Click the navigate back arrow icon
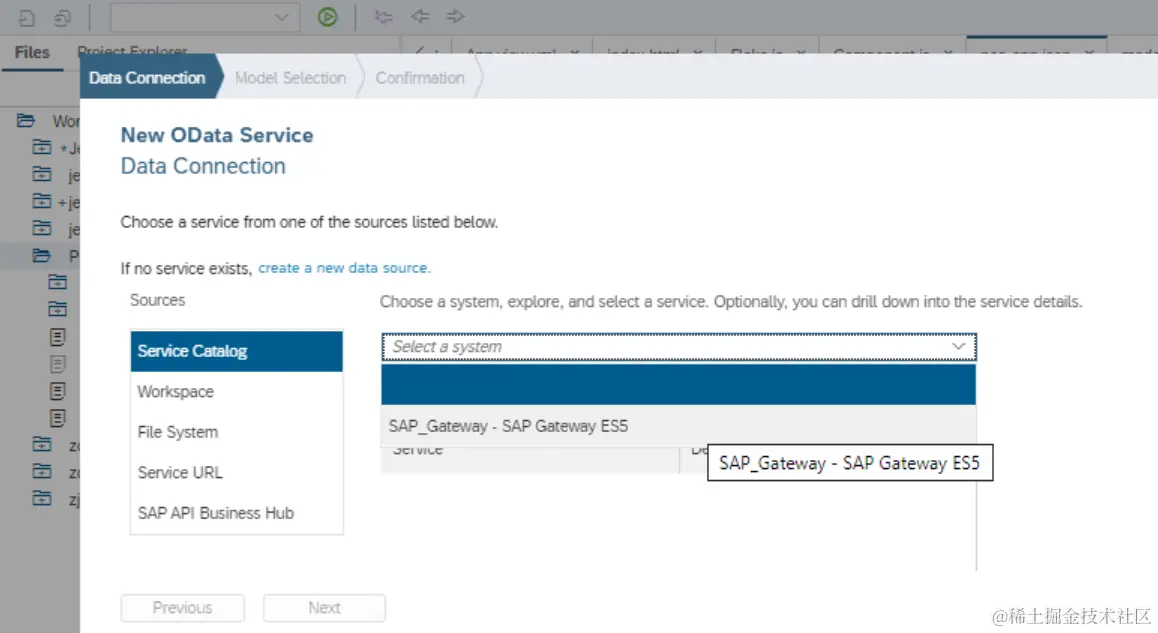 pyautogui.click(x=420, y=17)
